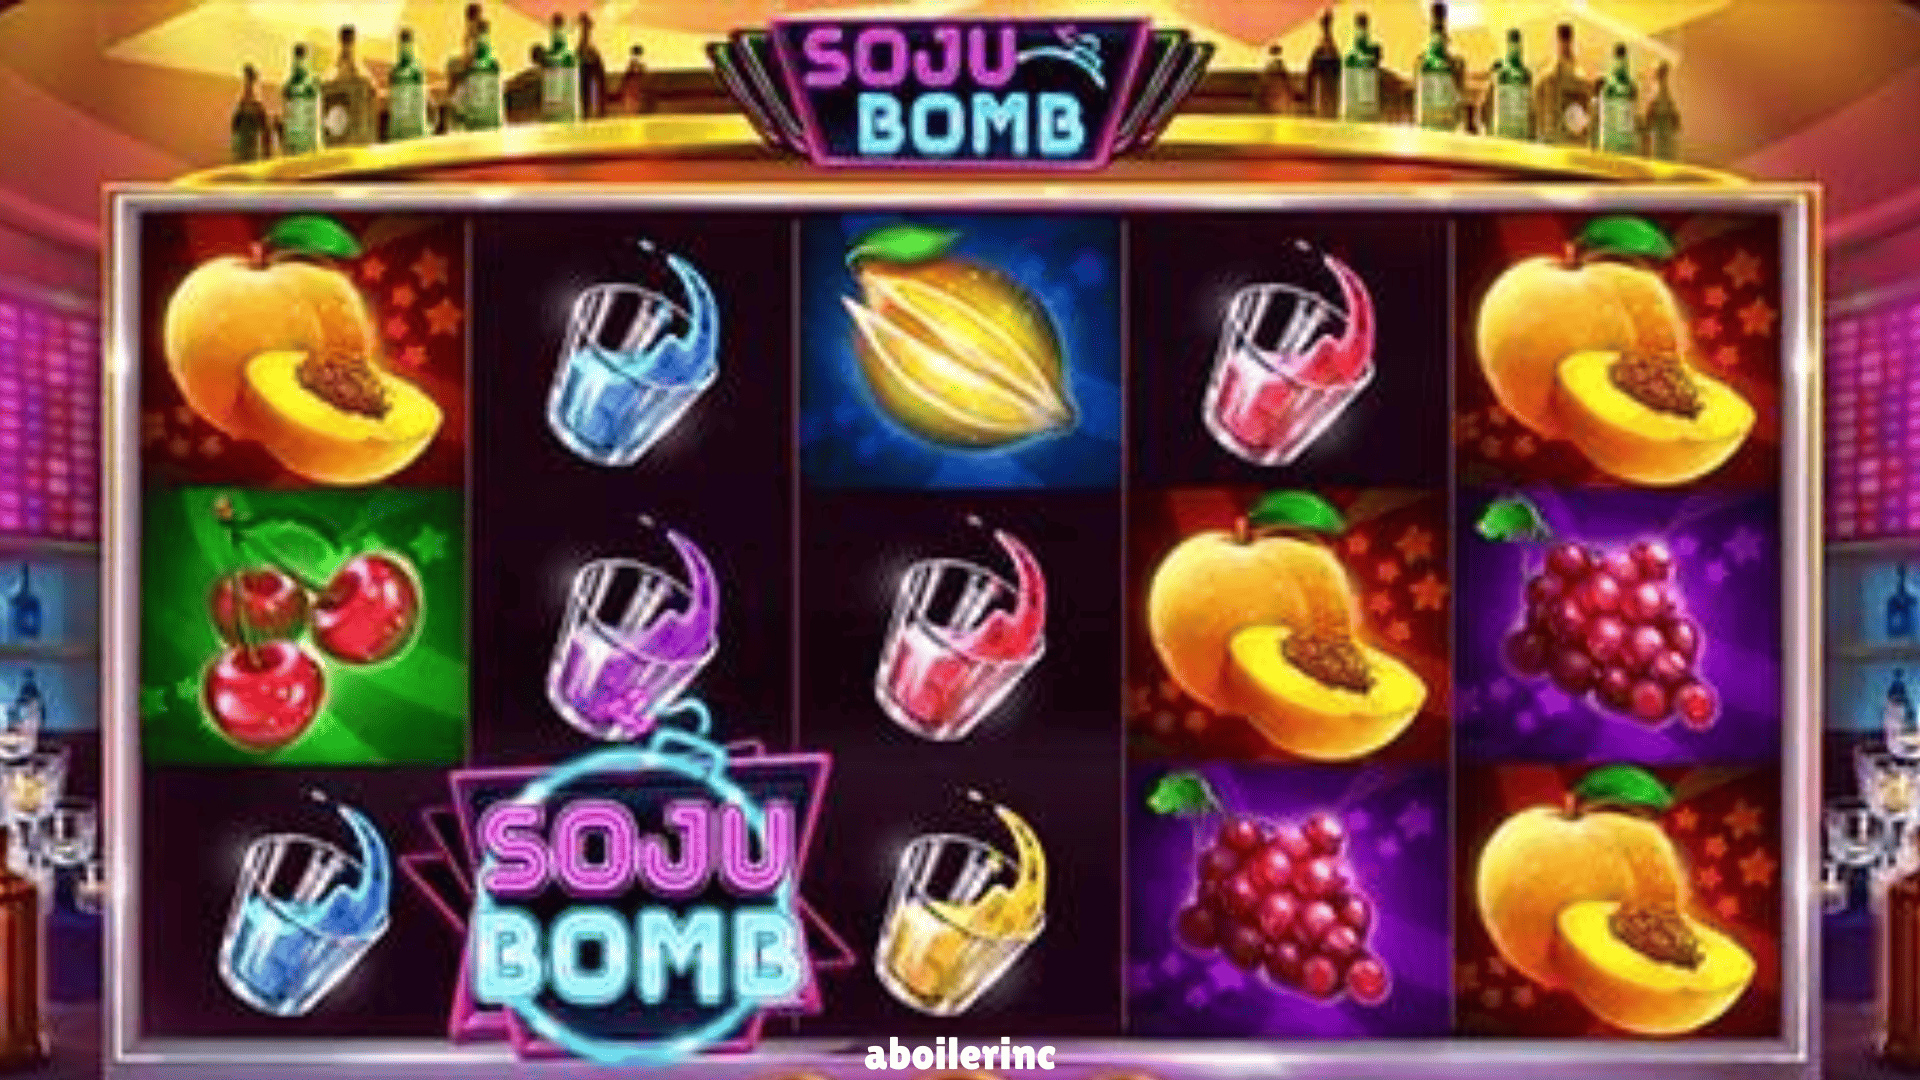Tap the purple soju glass symbol

(633, 628)
